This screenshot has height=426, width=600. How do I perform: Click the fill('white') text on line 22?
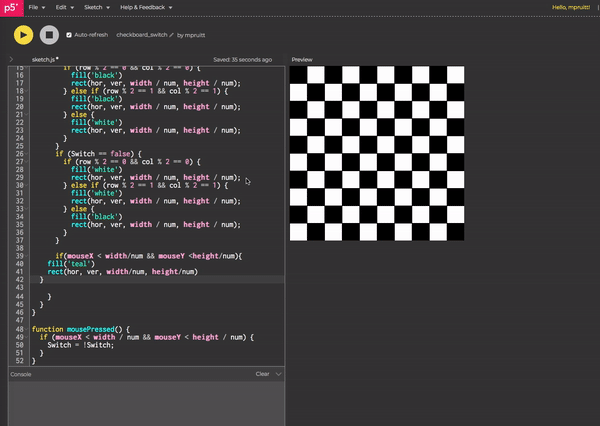[x=96, y=122]
